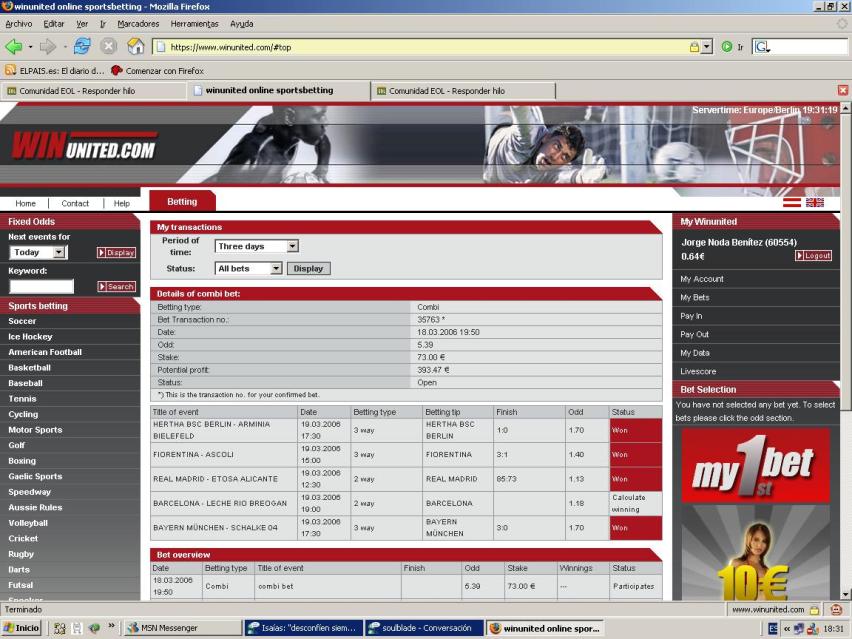
Task: Expand the Status All bets dropdown
Action: click(249, 268)
